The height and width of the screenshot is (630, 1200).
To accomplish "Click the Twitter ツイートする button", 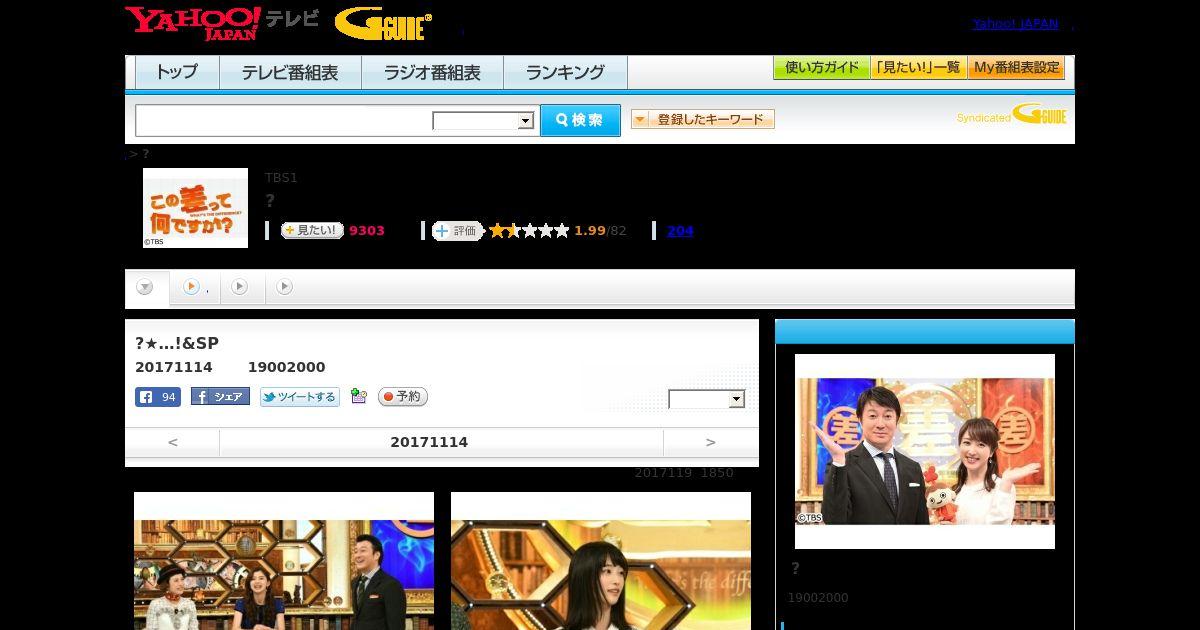I will coord(300,397).
